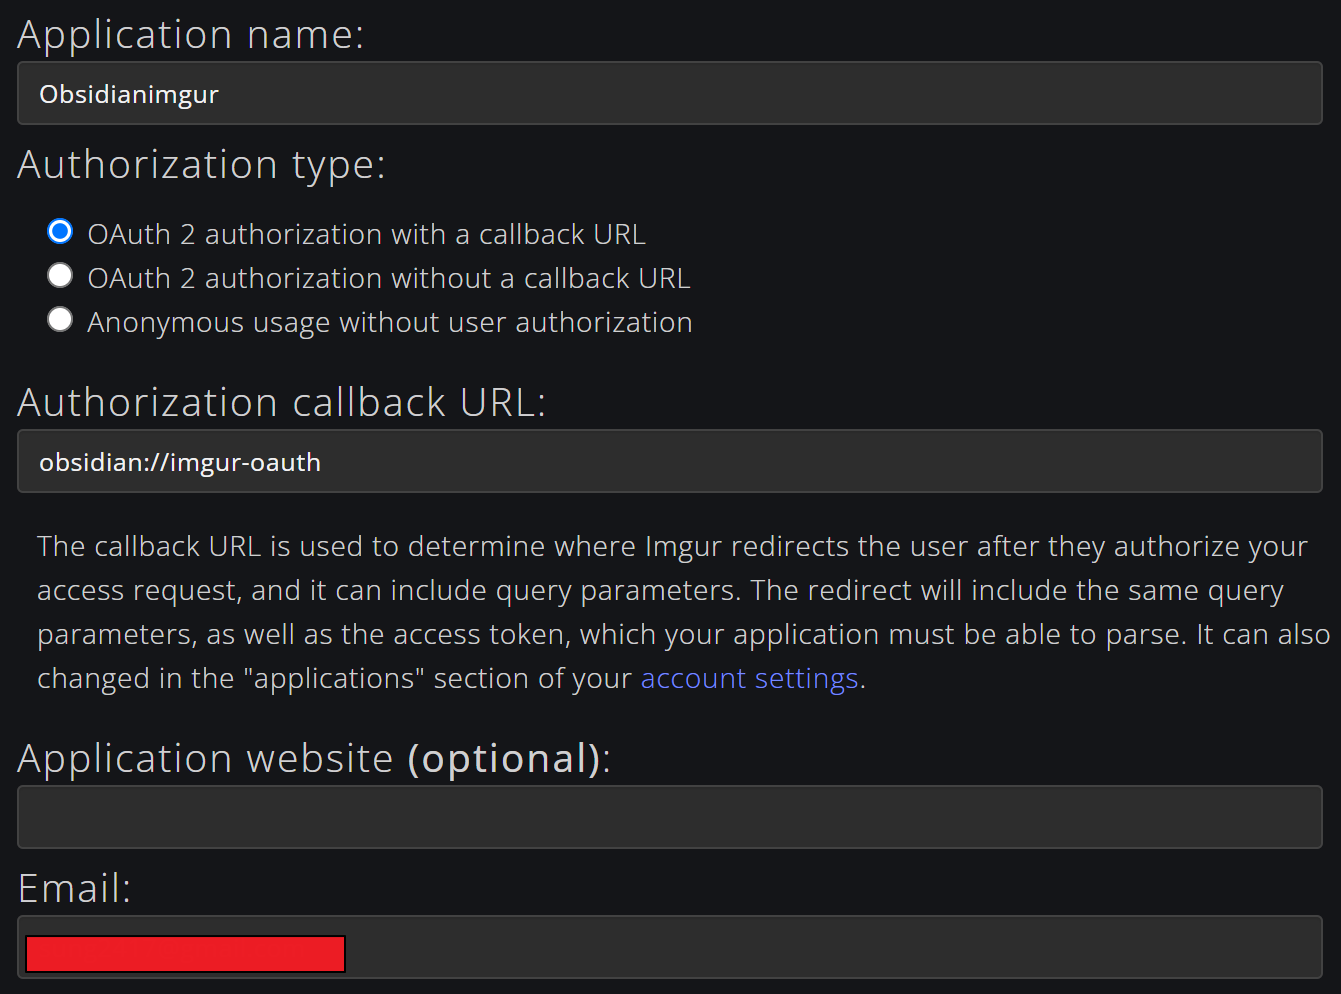The width and height of the screenshot is (1341, 994).
Task: Click the 'Application name:' heading
Action: 191,35
